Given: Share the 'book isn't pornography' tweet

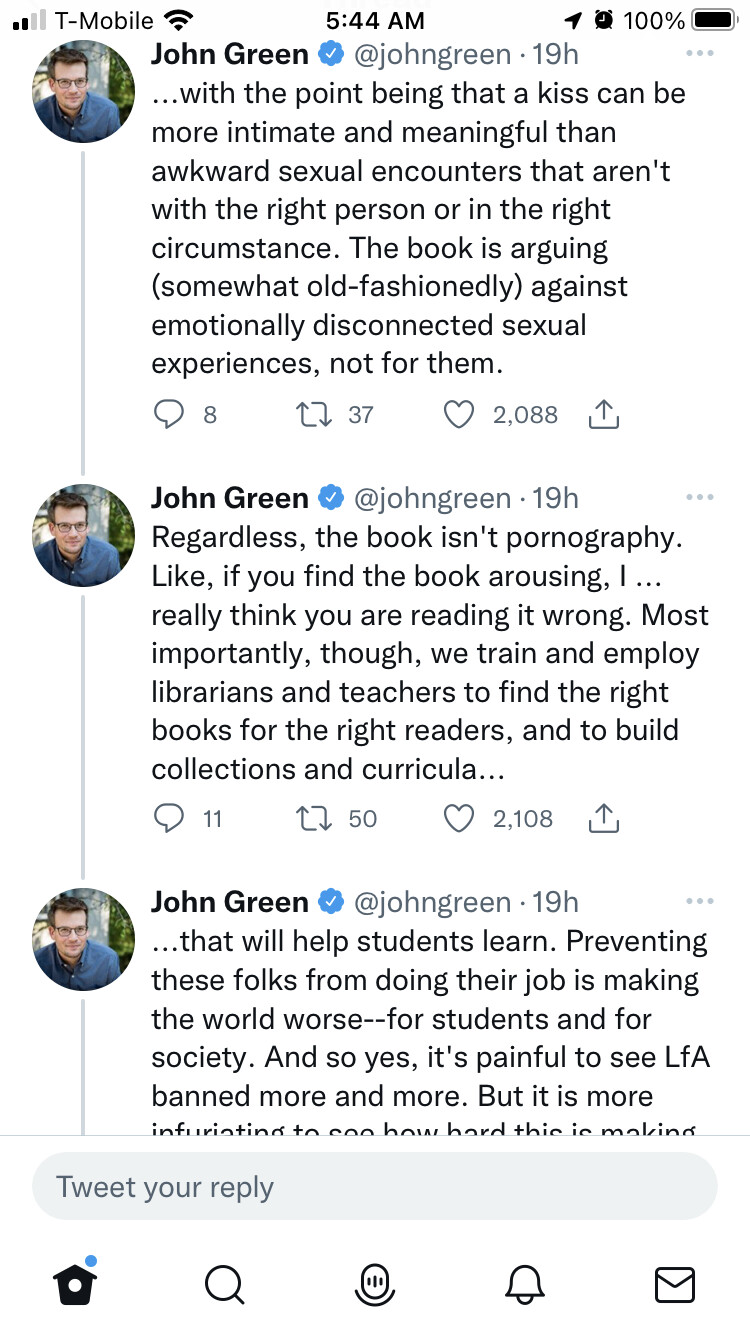Looking at the screenshot, I should pos(603,818).
